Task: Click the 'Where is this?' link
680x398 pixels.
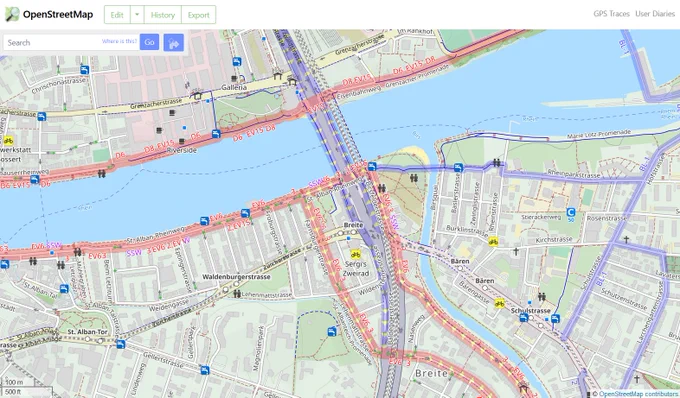Action: tap(119, 41)
